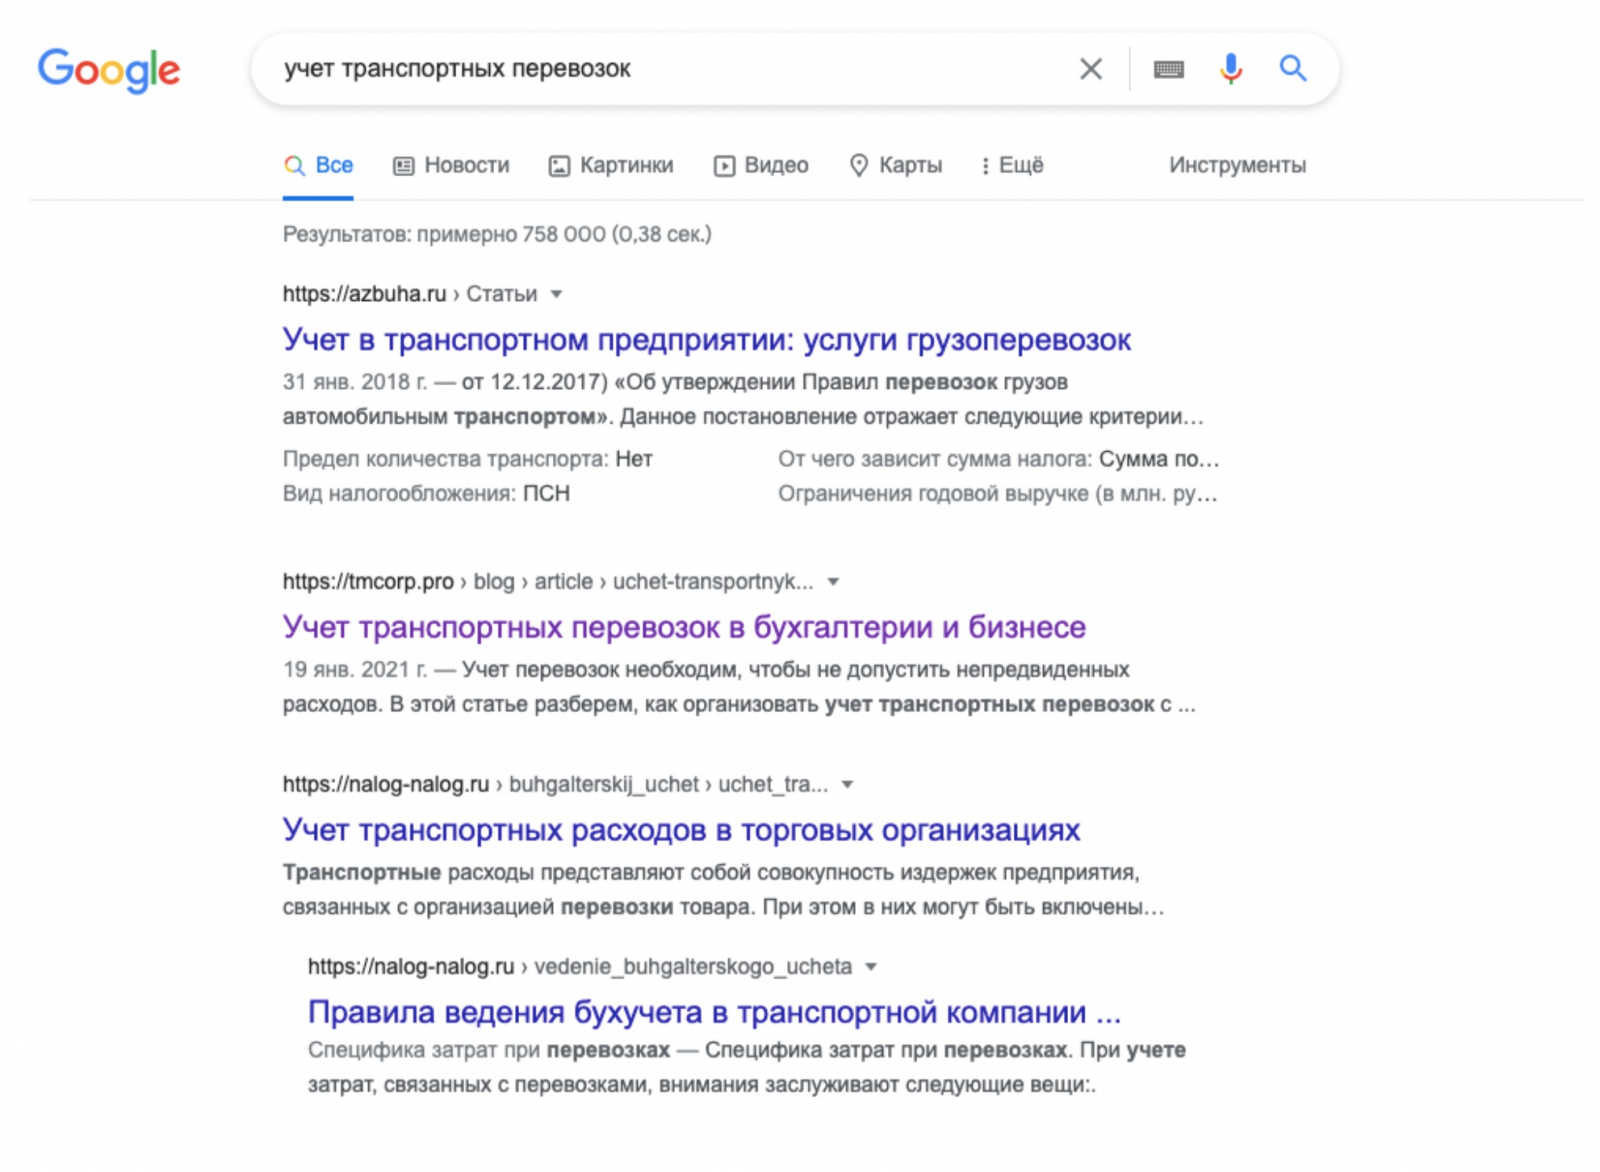Viewport: 1600px width, 1172px height.
Task: Click the Google logo
Action: click(x=109, y=70)
